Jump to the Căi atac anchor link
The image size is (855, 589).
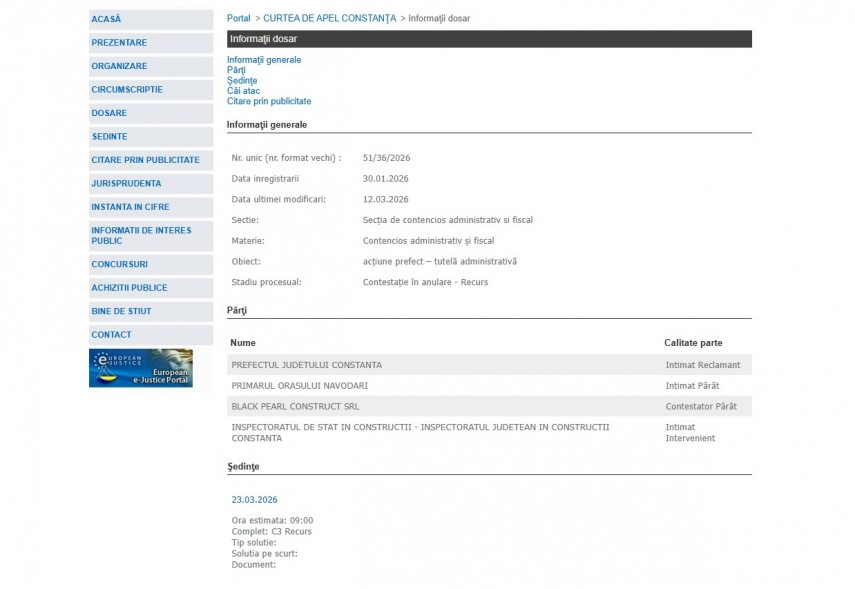coord(243,91)
